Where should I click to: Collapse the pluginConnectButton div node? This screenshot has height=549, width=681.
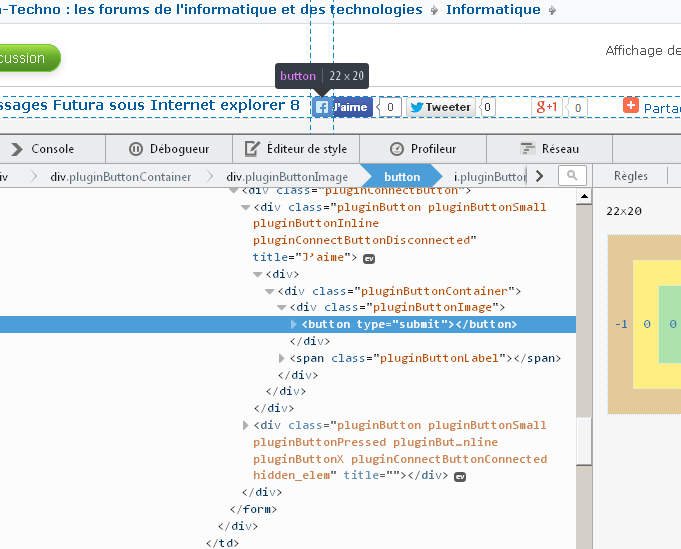pyautogui.click(x=234, y=191)
